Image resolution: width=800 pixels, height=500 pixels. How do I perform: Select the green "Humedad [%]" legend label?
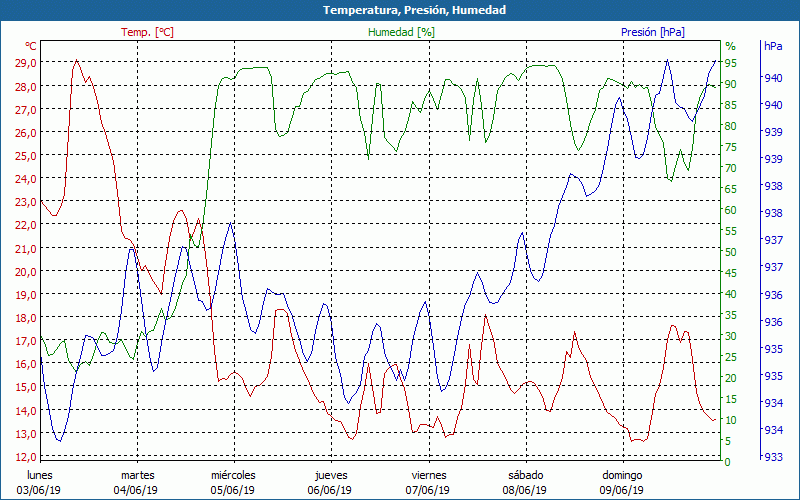click(402, 32)
